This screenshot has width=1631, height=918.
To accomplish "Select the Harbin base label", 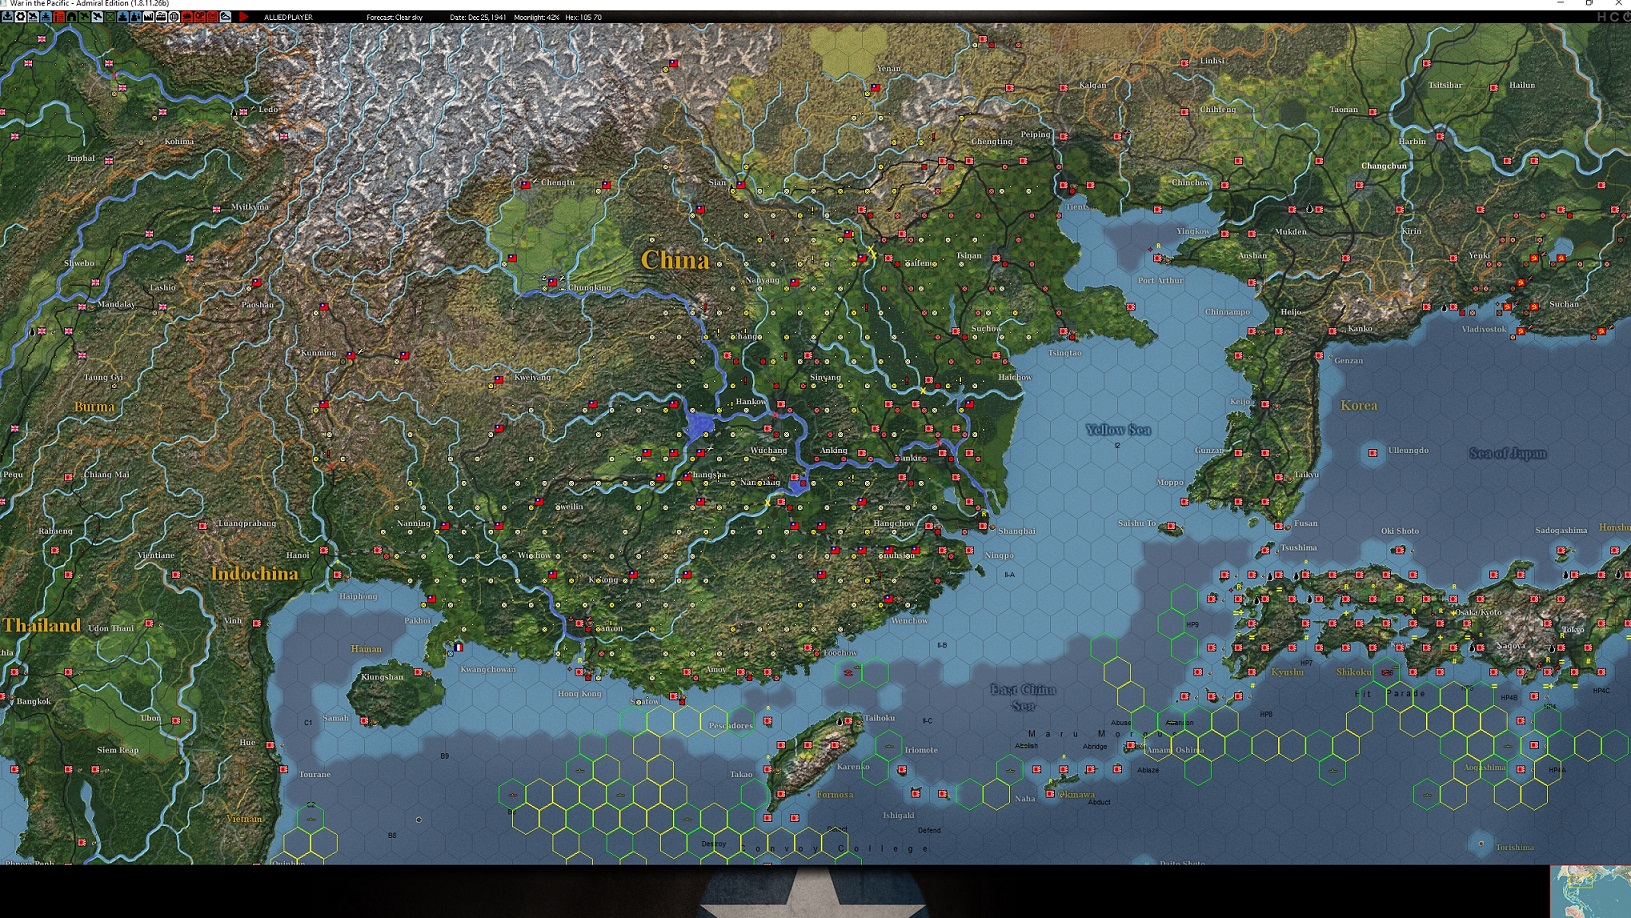I will 1413,141.
